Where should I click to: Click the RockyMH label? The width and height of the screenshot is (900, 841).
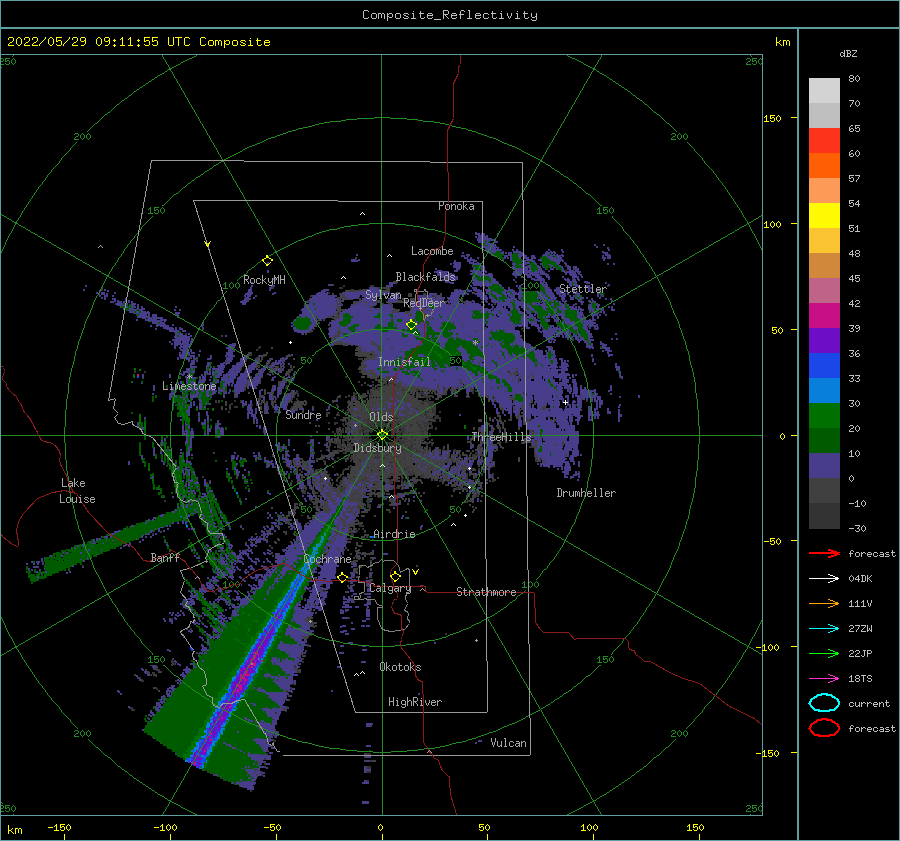tap(264, 280)
